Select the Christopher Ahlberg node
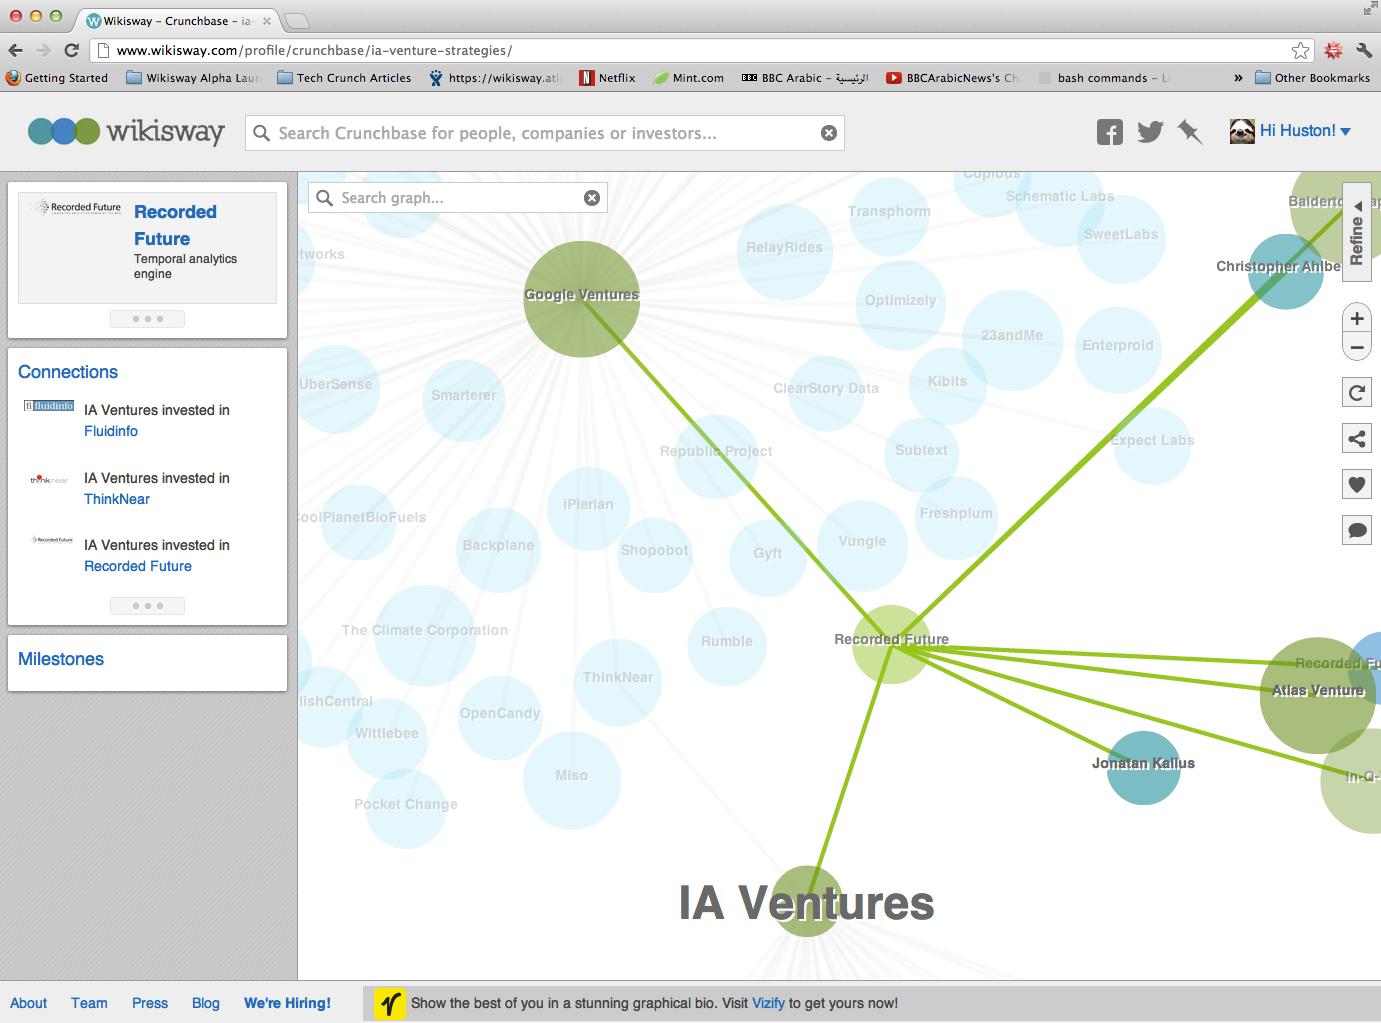 pos(1285,271)
